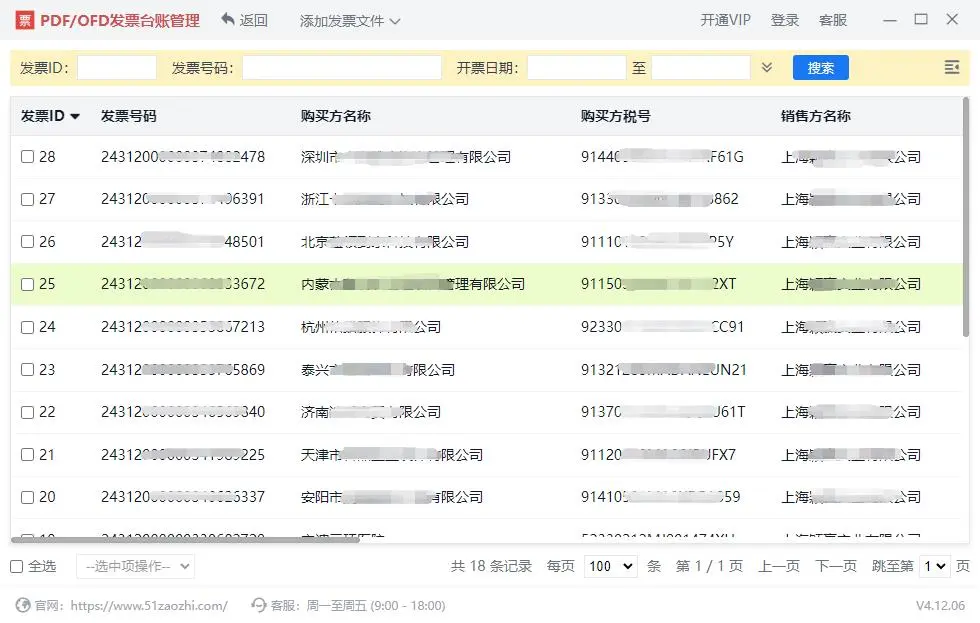Check the checkbox for invoice ID 28
Viewport: 980px width, 623px height.
tap(28, 157)
